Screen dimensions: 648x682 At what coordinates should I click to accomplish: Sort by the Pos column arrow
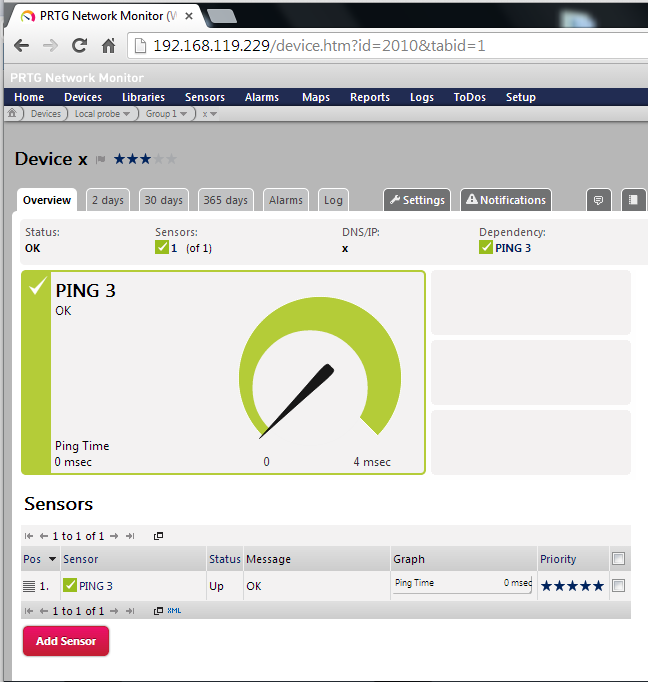click(52, 559)
